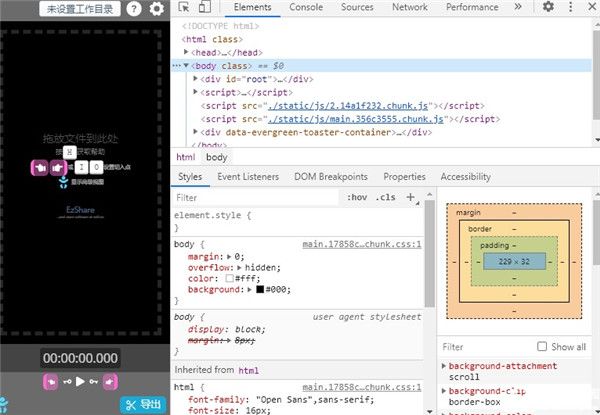Expand the background shorthand triangle

(x=249, y=290)
